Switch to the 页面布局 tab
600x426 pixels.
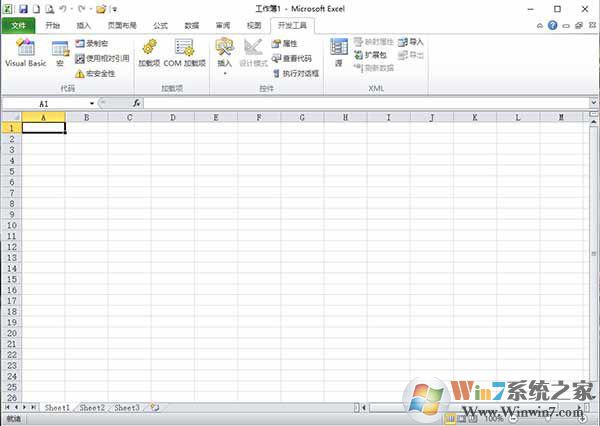click(x=122, y=26)
